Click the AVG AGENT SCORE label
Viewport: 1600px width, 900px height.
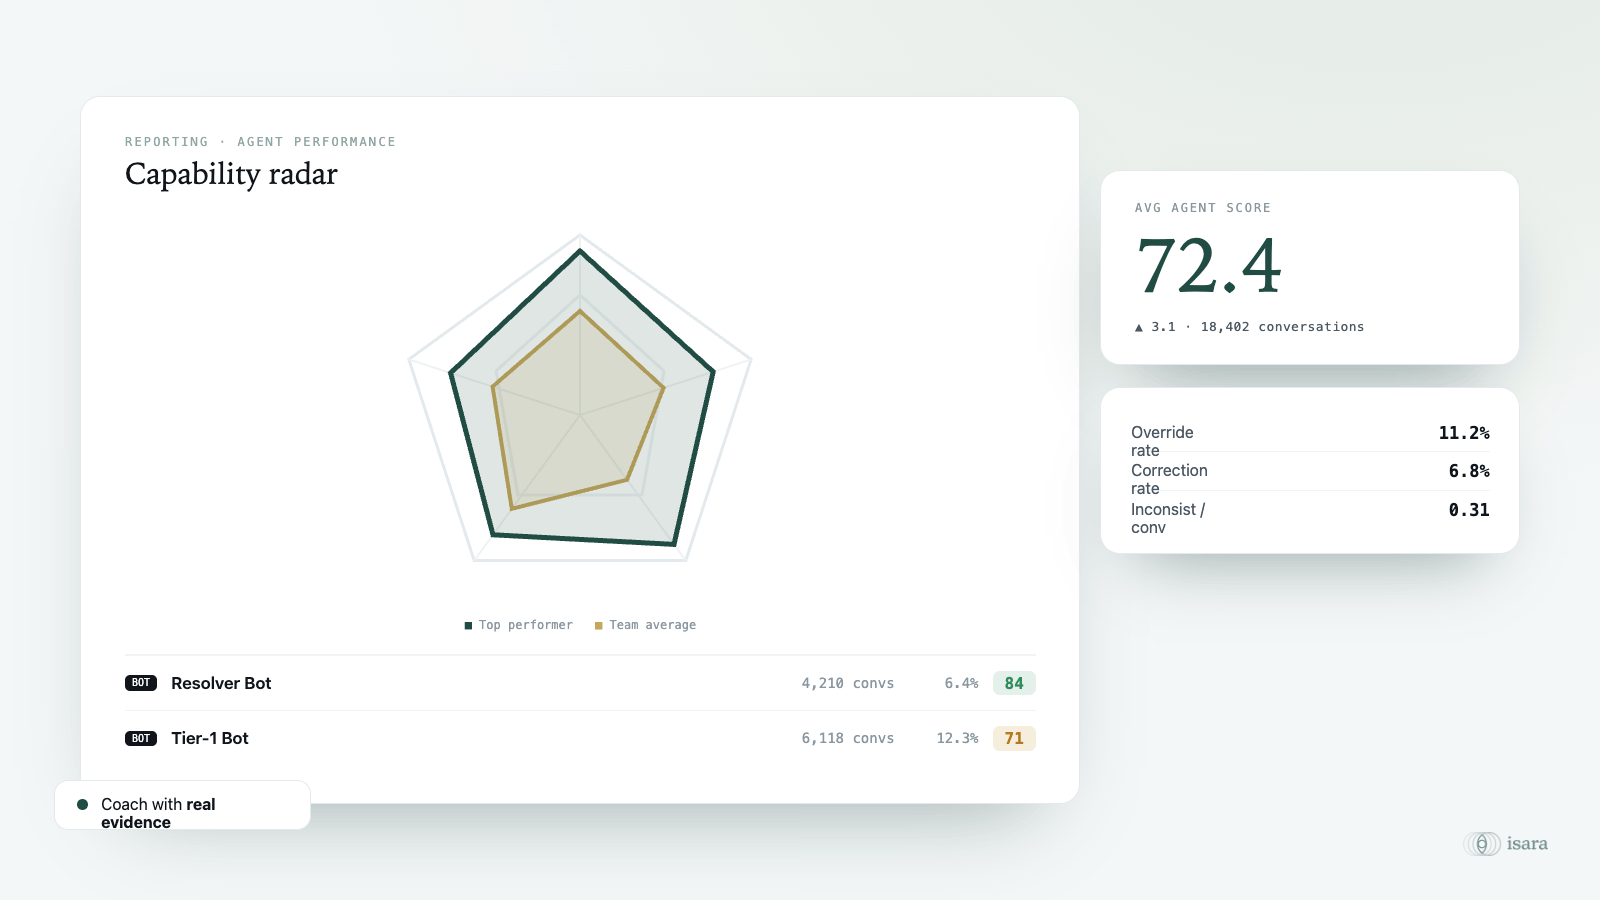click(1202, 208)
